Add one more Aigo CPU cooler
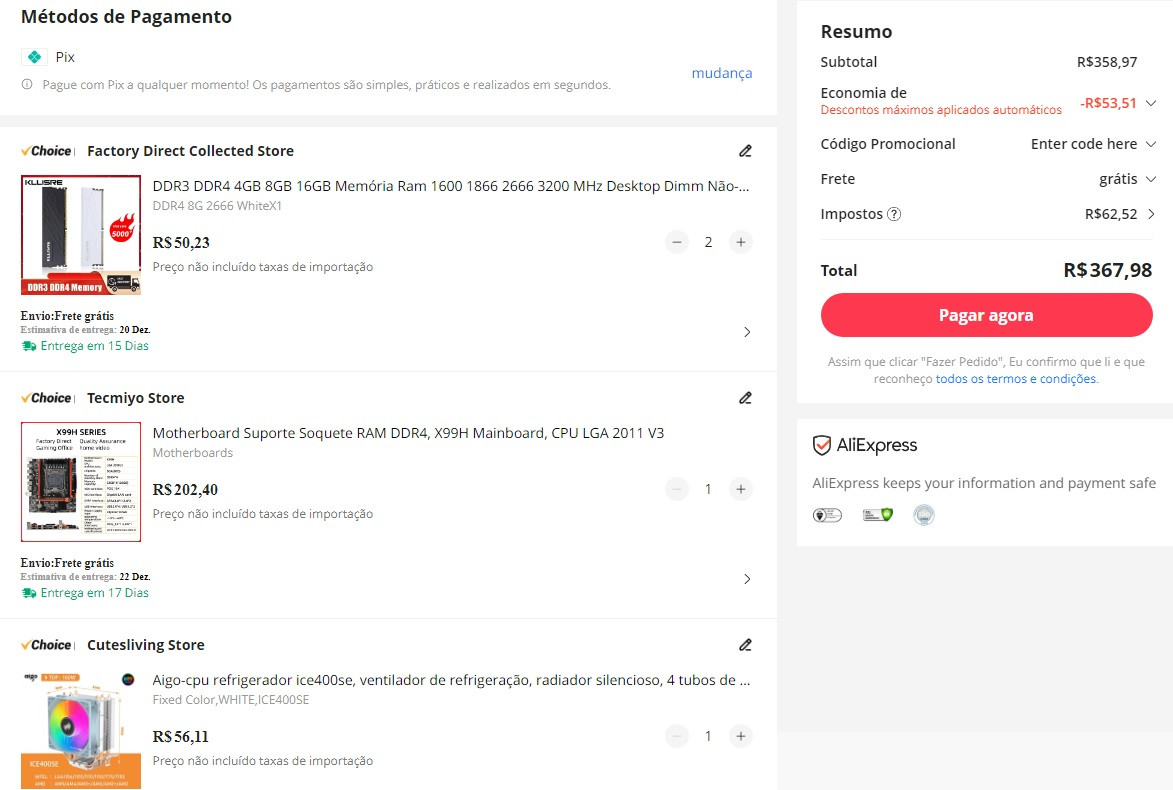The image size is (1173, 790). 740,736
